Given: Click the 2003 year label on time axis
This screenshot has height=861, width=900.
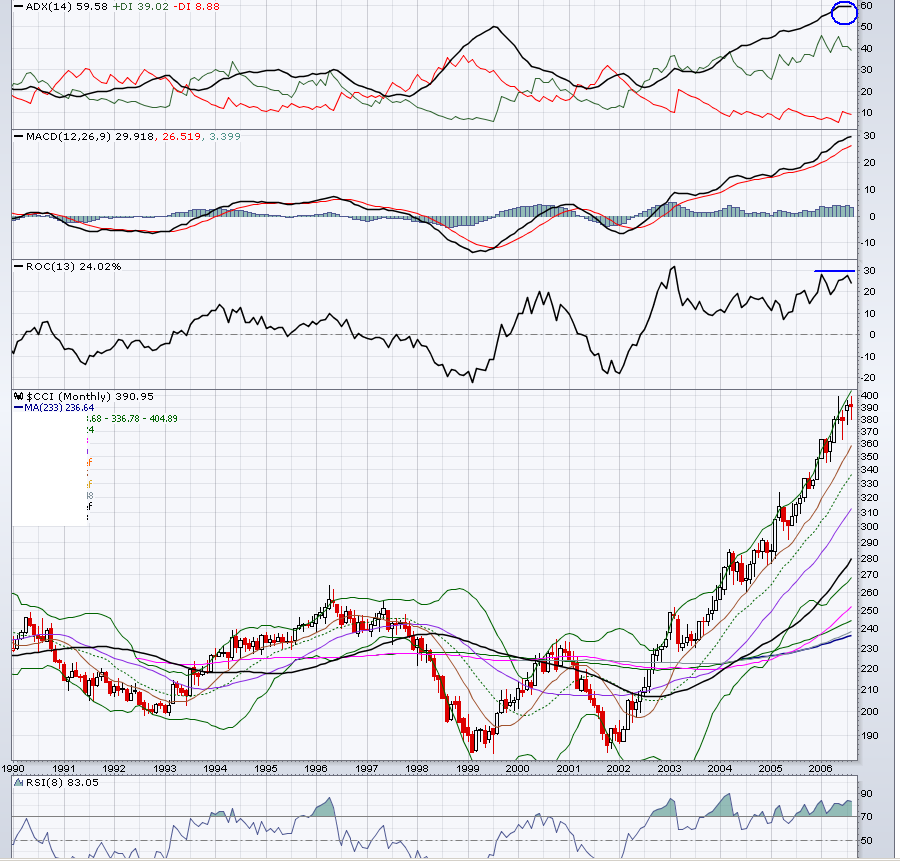Looking at the screenshot, I should 669,769.
